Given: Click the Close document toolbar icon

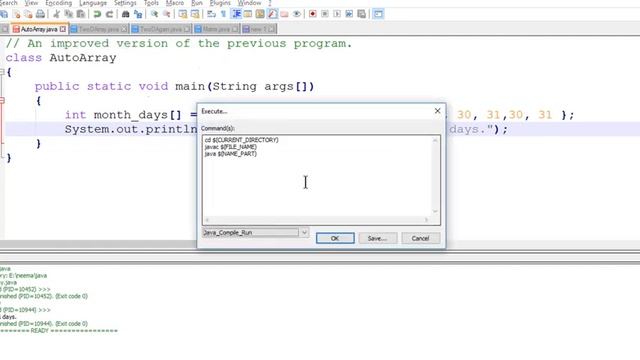Looking at the screenshot, I should 16,14.
